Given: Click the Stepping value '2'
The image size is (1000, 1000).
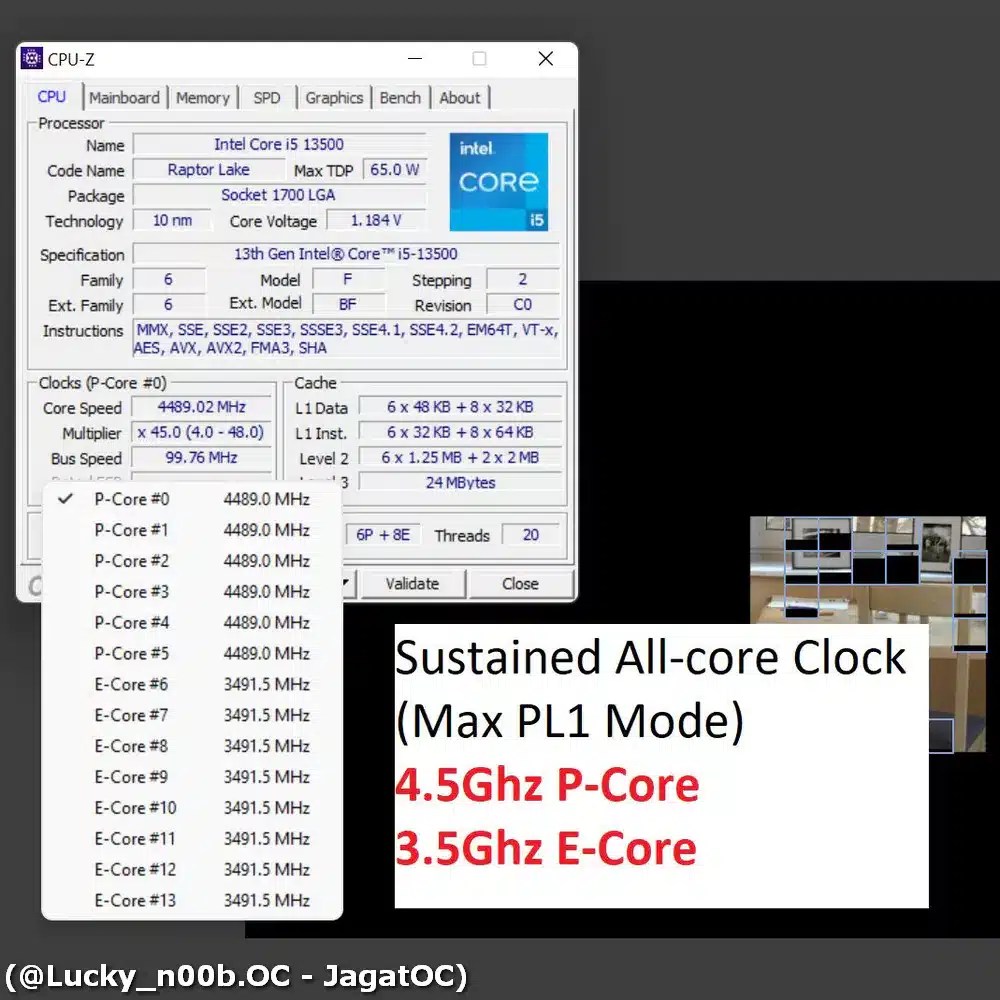Looking at the screenshot, I should coord(523,279).
